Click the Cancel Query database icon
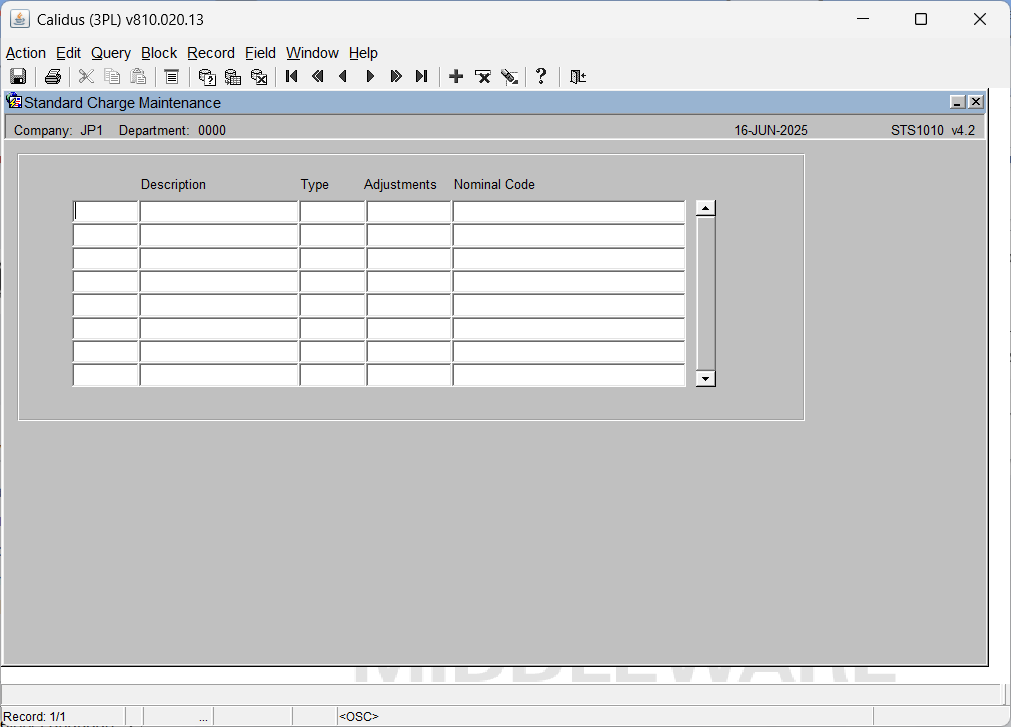The height and width of the screenshot is (727, 1011). point(259,77)
